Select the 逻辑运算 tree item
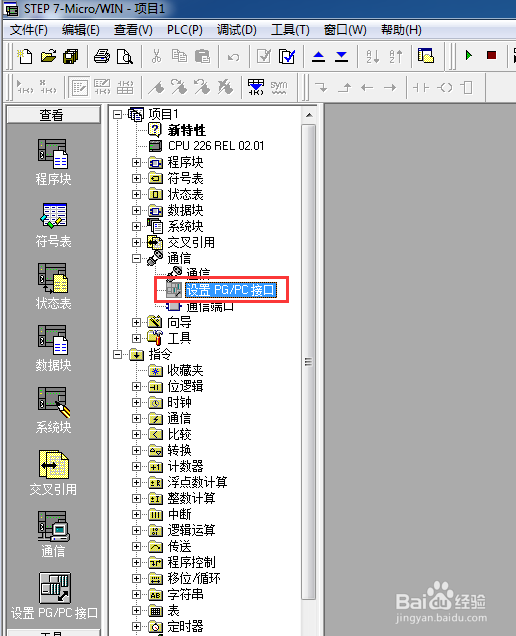This screenshot has height=636, width=516. [x=191, y=530]
